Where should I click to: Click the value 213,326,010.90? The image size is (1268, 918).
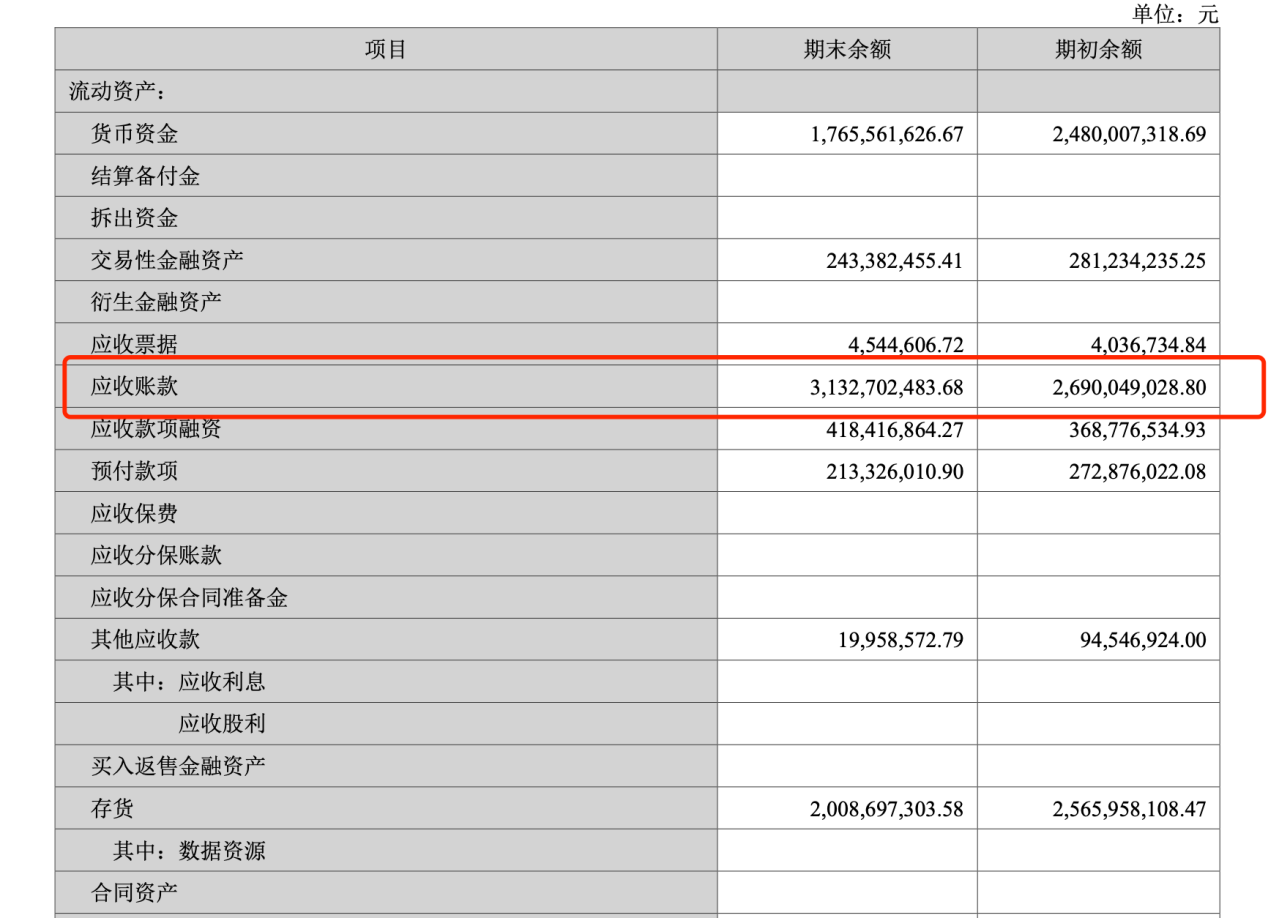pos(895,473)
